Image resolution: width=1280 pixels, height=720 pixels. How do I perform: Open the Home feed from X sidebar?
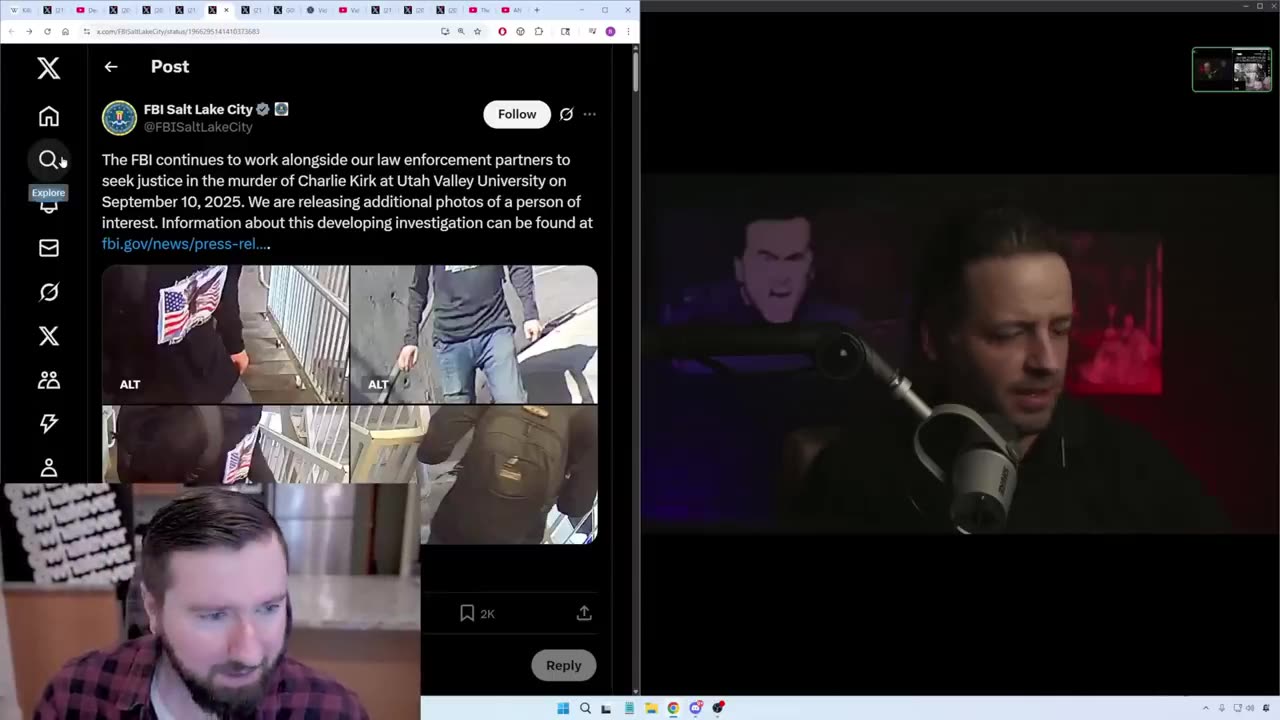(x=48, y=116)
